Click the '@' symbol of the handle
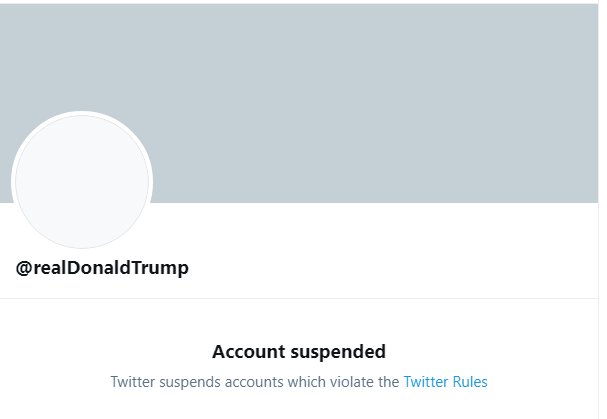607x419 pixels. click(x=24, y=268)
